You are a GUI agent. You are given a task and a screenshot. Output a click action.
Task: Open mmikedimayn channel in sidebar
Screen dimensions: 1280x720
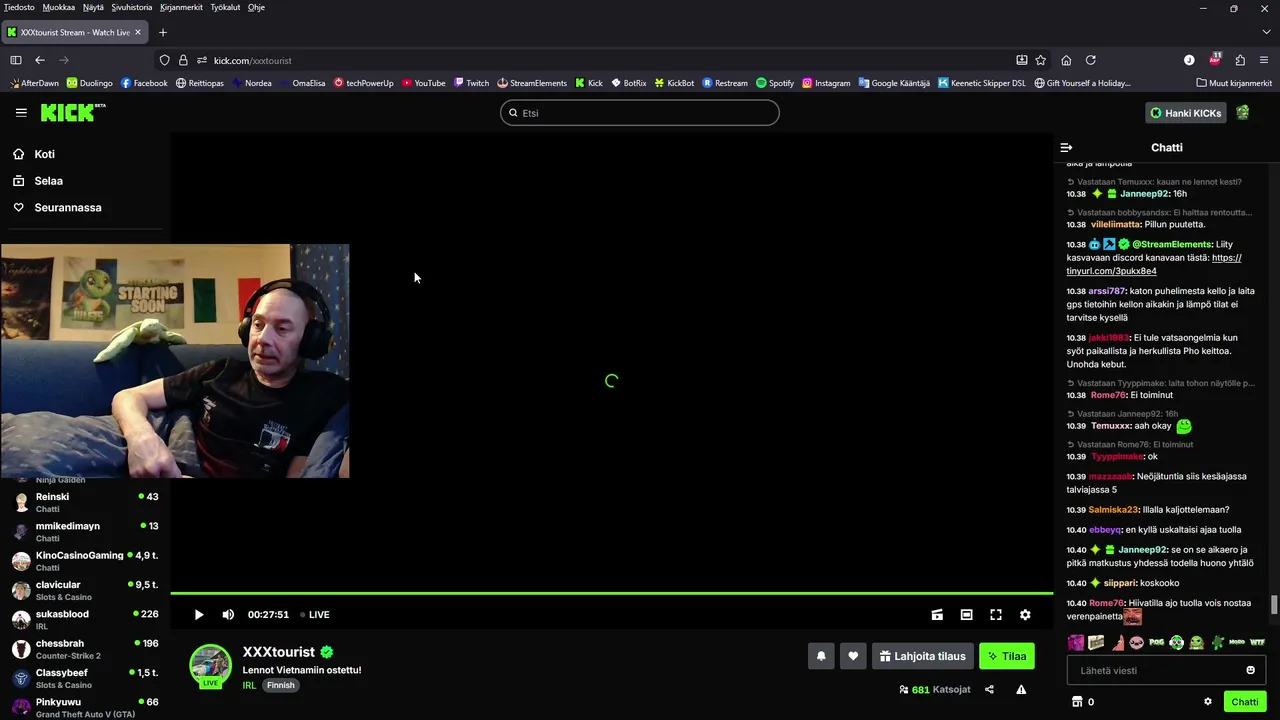tap(84, 531)
